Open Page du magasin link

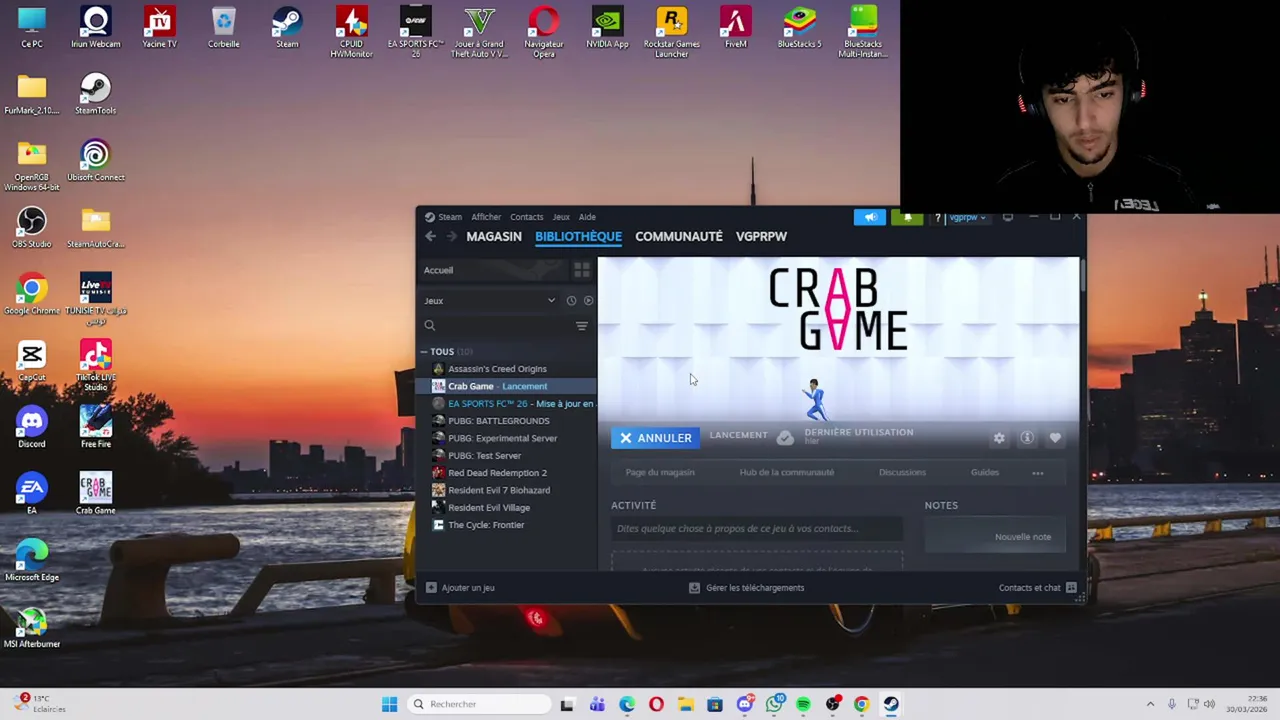[x=659, y=473]
